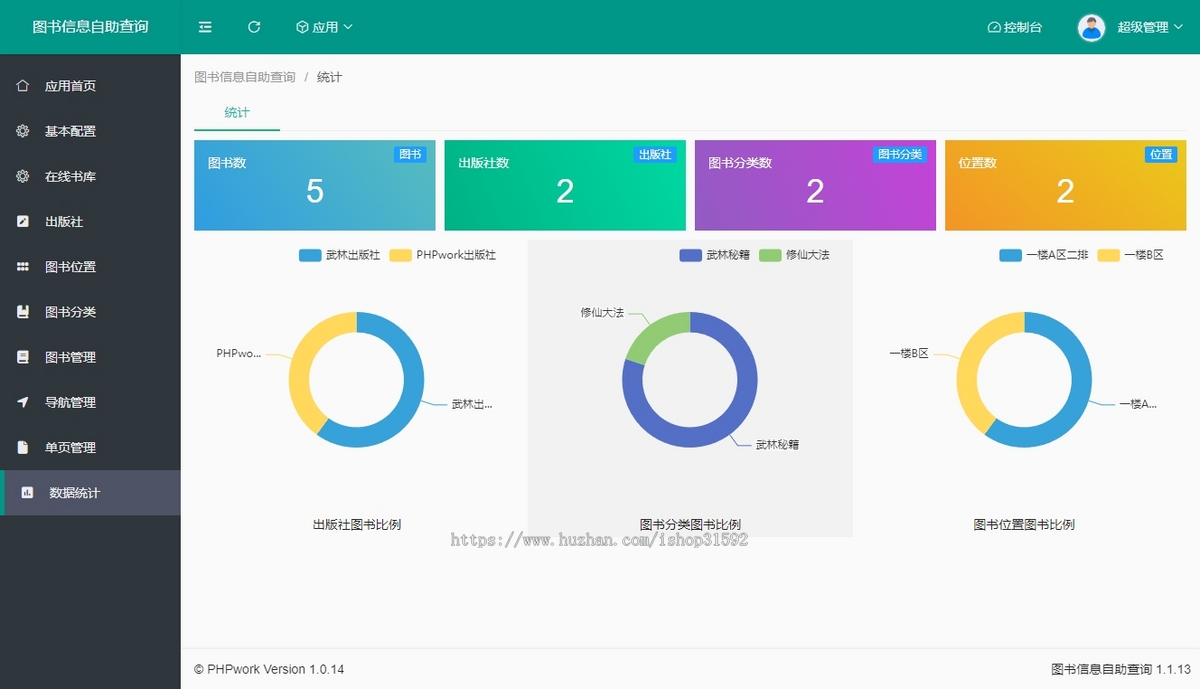Screen dimensions: 1200x689
Task: Select the 统计 tab
Action: coord(237,113)
